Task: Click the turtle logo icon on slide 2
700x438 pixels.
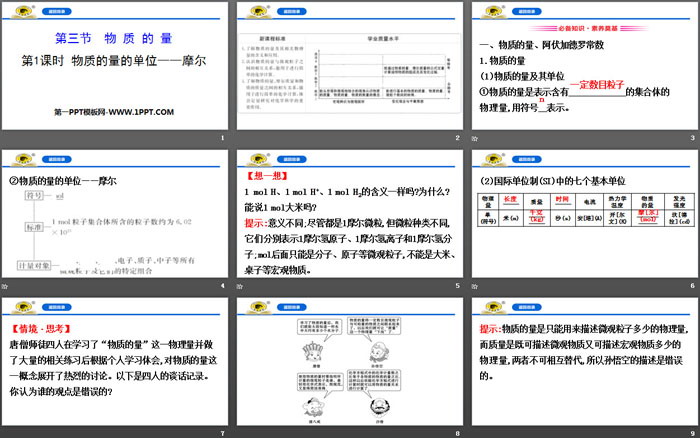Action: click(x=254, y=13)
